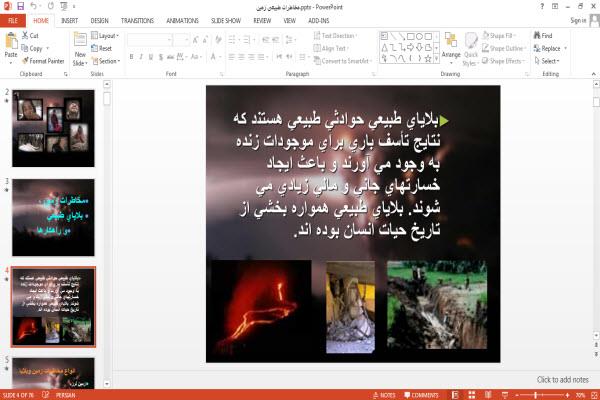Screen dimensions: 600x400
Task: Click PERSIAN language indicator in status bar
Action: coord(65,395)
